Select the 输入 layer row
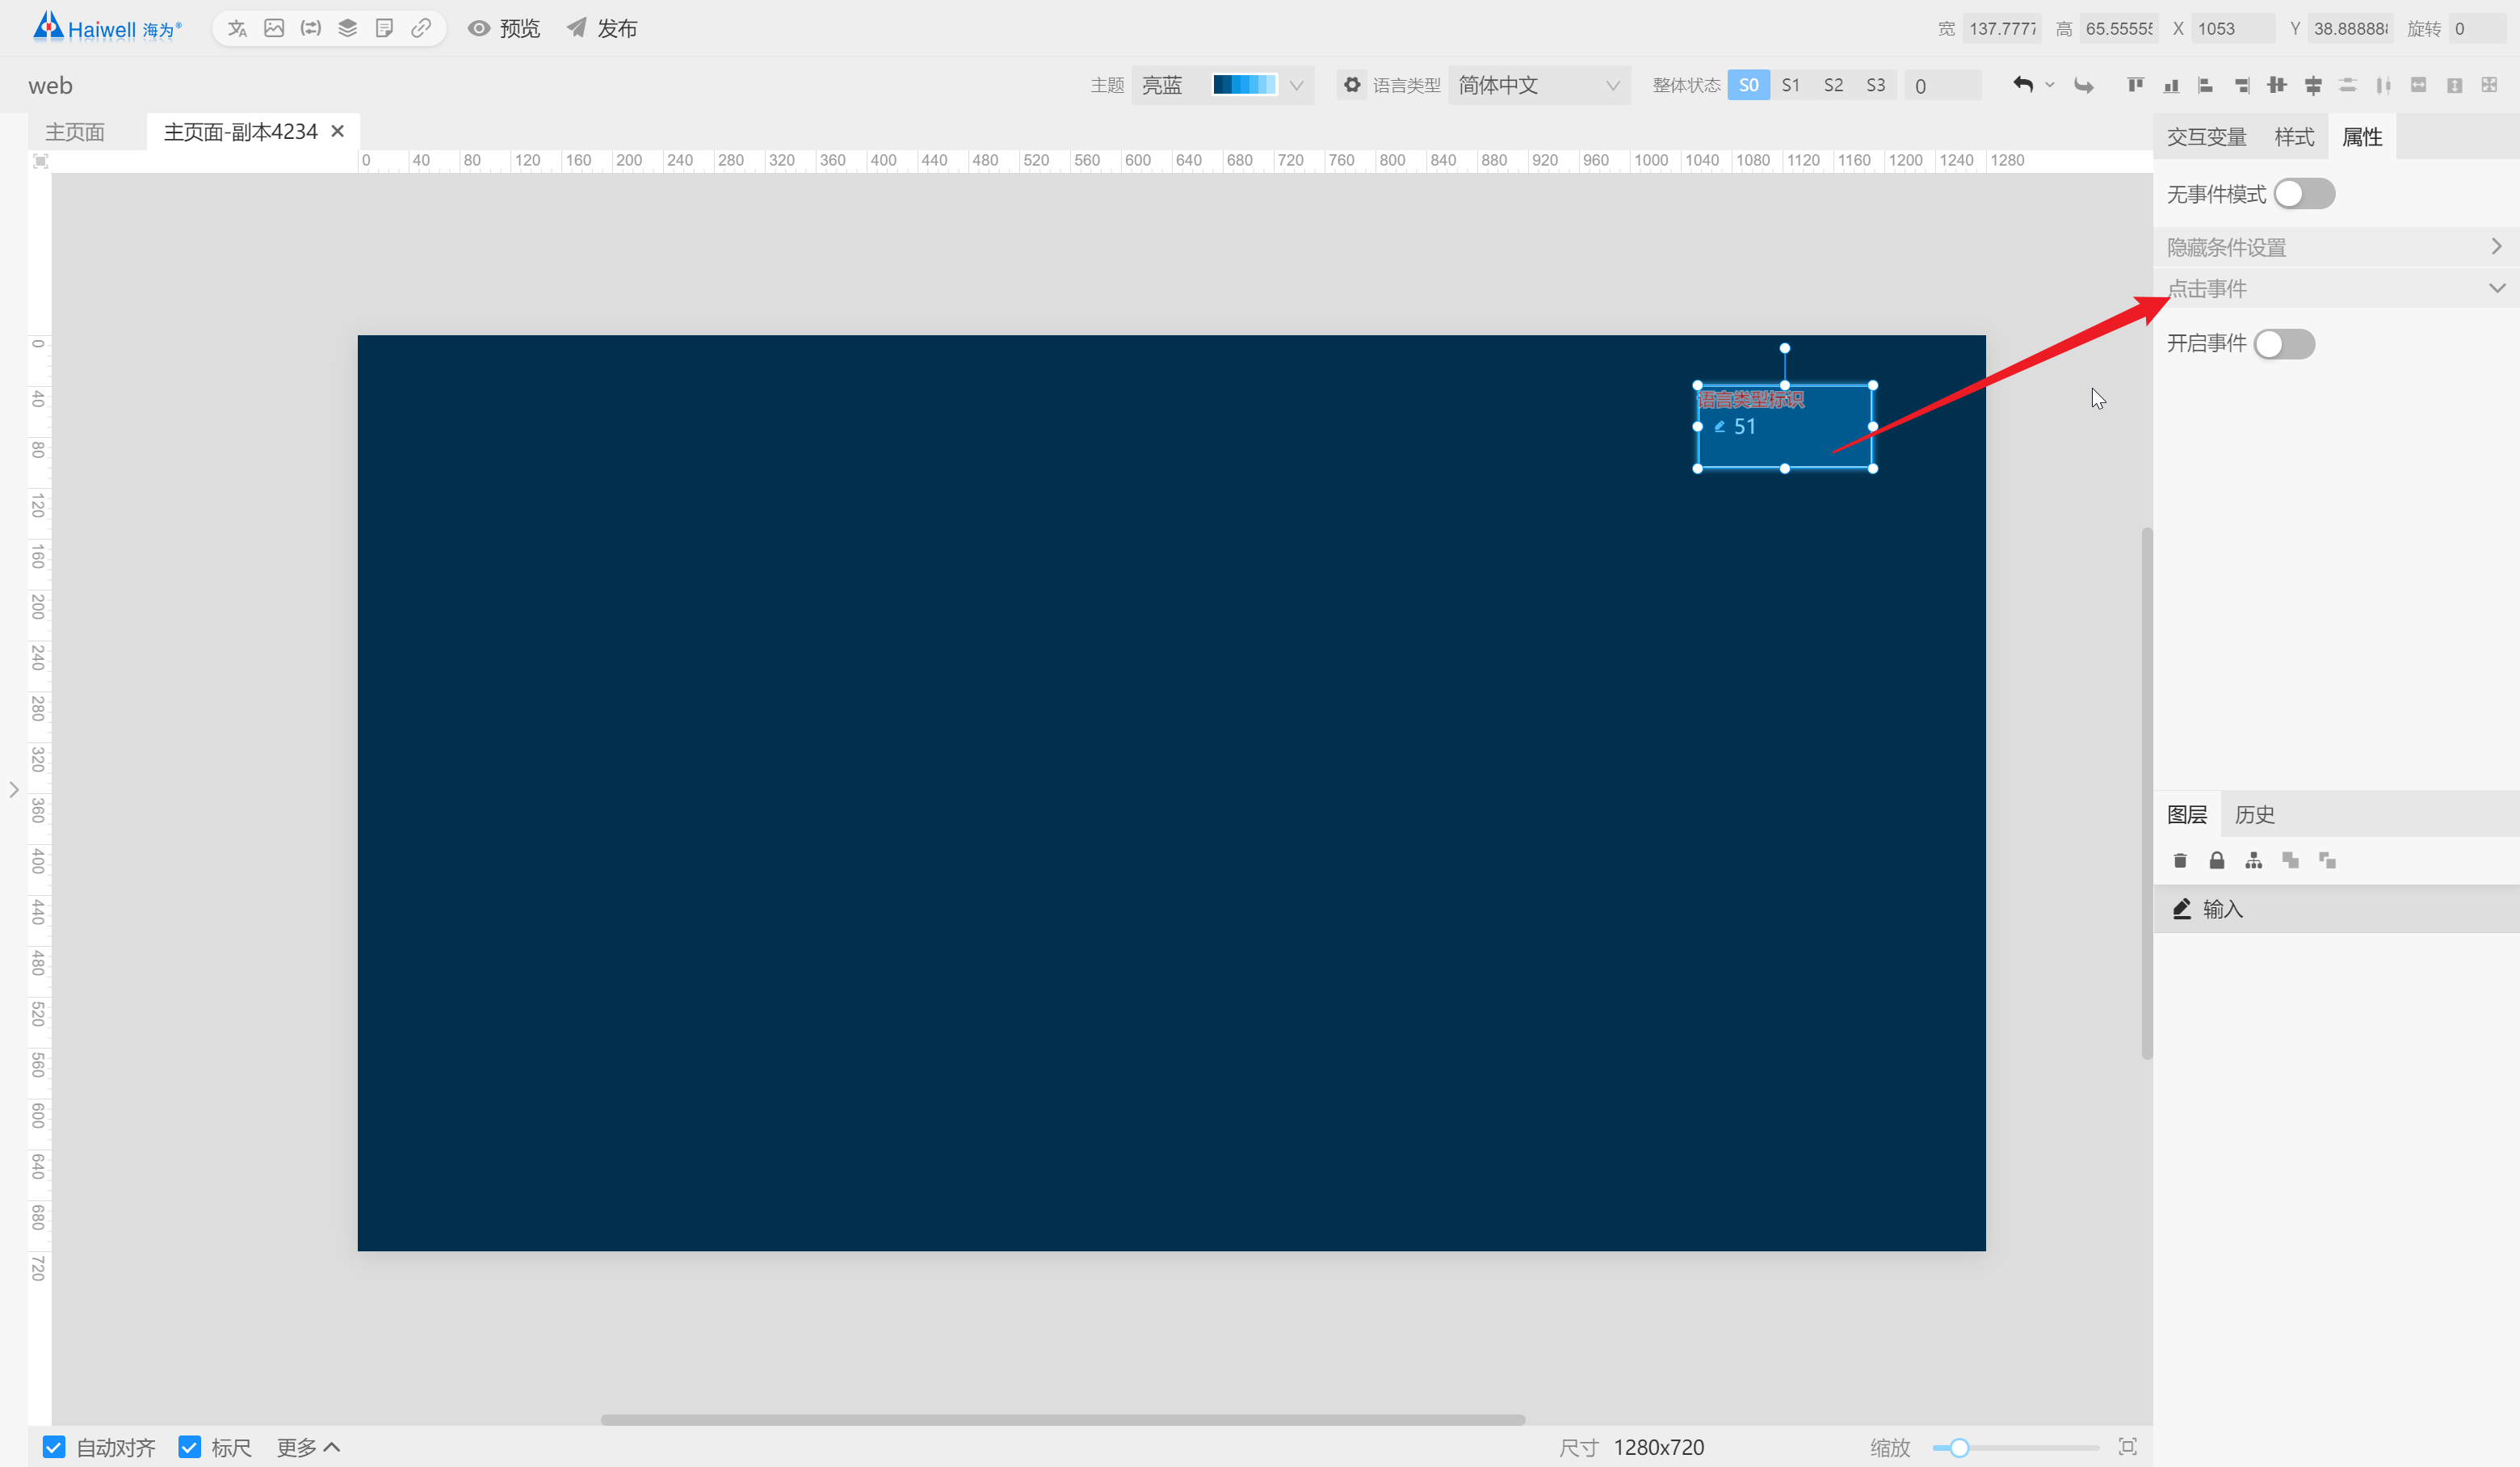 [2336, 909]
